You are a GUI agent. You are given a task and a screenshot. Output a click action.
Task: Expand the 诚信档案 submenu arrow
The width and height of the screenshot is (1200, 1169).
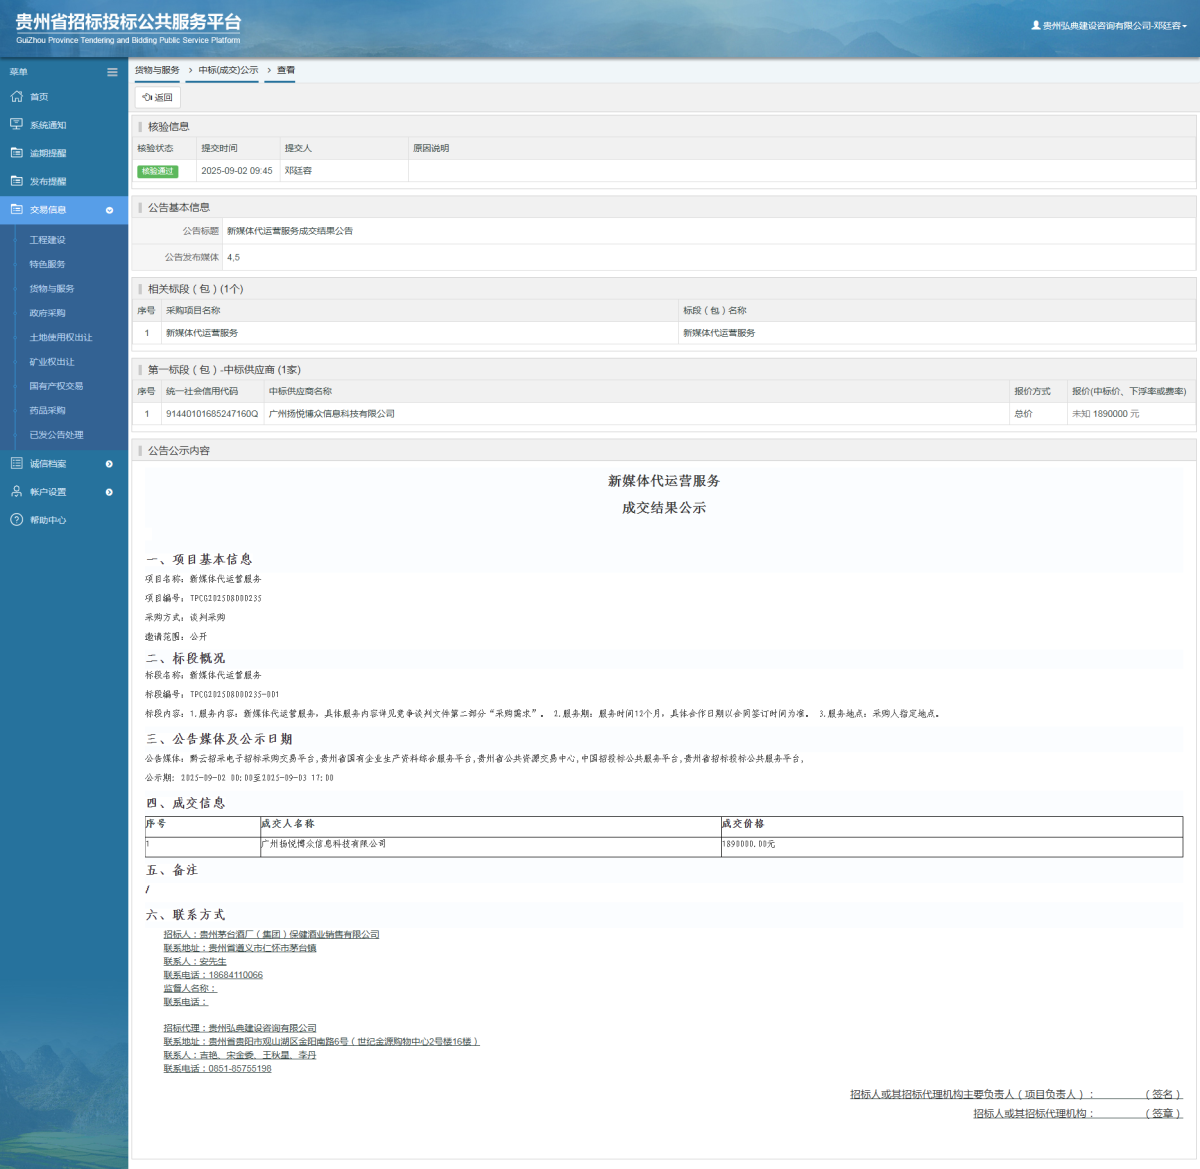109,464
